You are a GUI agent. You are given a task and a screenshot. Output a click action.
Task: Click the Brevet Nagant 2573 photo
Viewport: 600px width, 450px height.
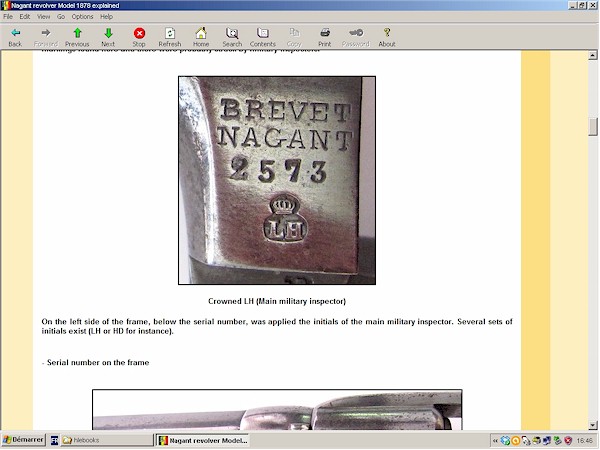(x=277, y=180)
